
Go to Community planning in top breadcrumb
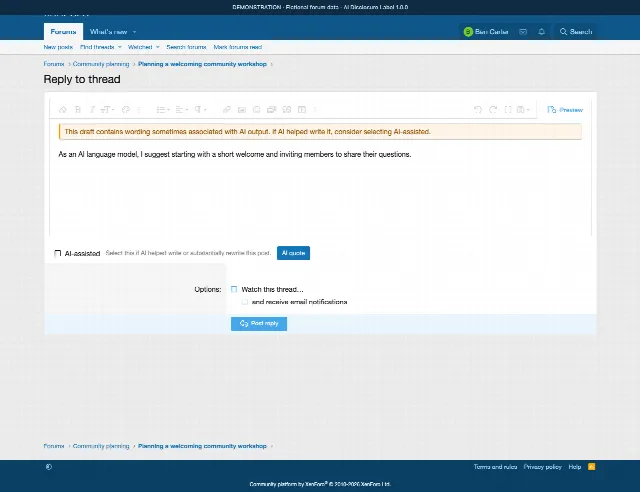click(x=101, y=64)
